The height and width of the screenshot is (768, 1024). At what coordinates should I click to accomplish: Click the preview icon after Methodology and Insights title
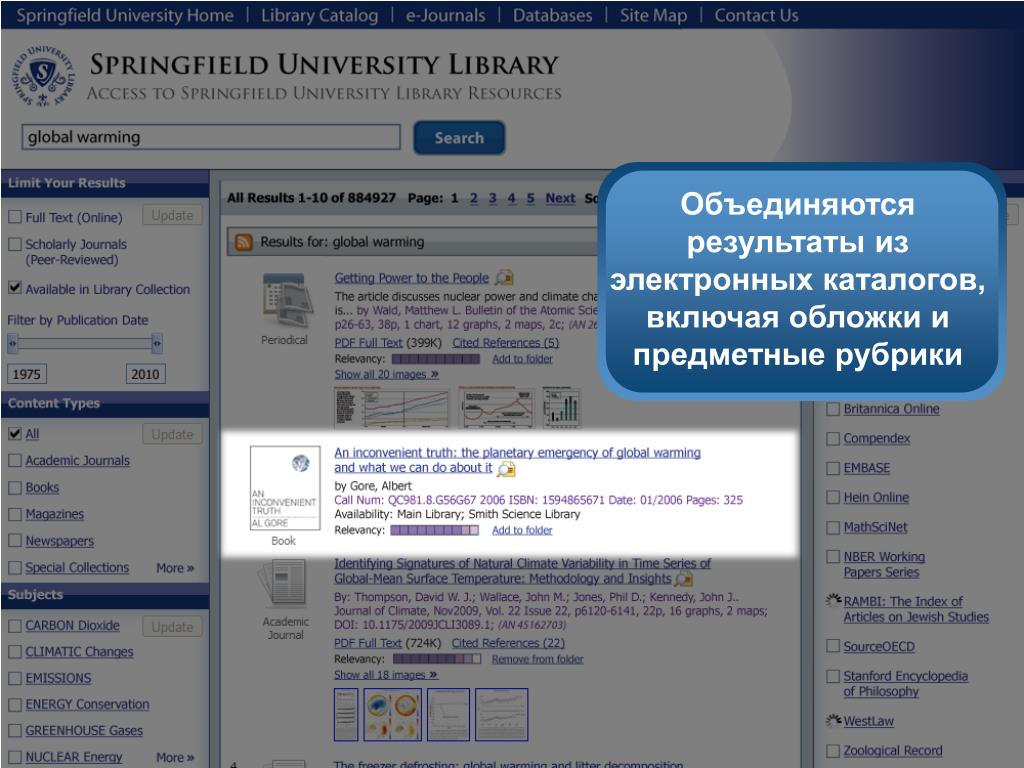(x=684, y=579)
